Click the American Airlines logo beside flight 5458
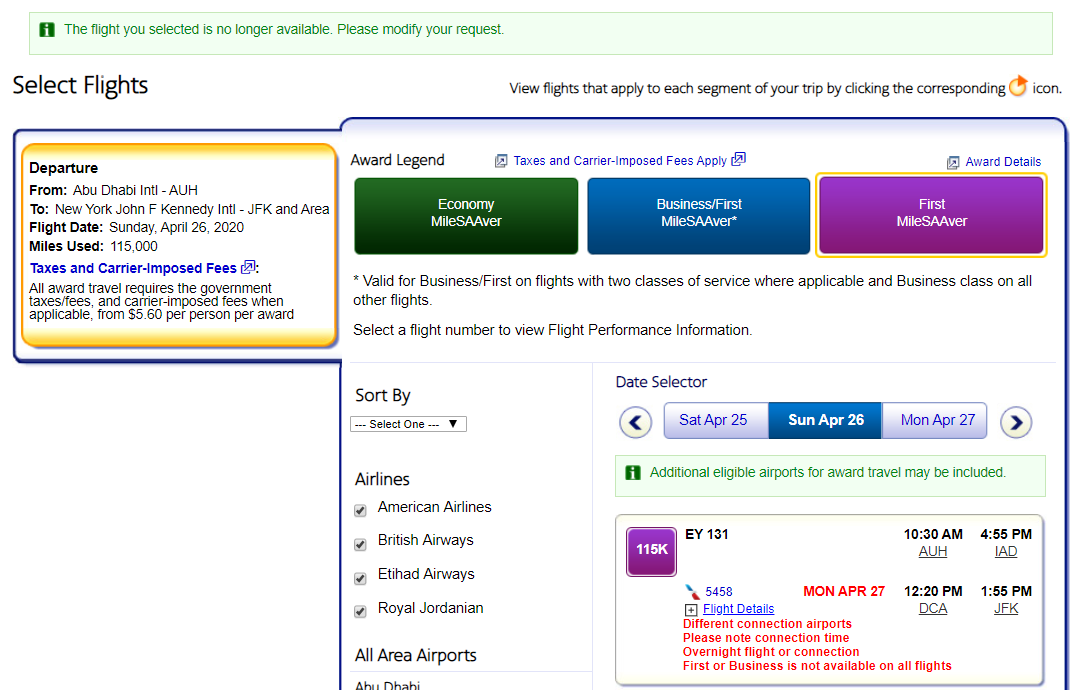The width and height of the screenshot is (1076, 690). pos(692,591)
